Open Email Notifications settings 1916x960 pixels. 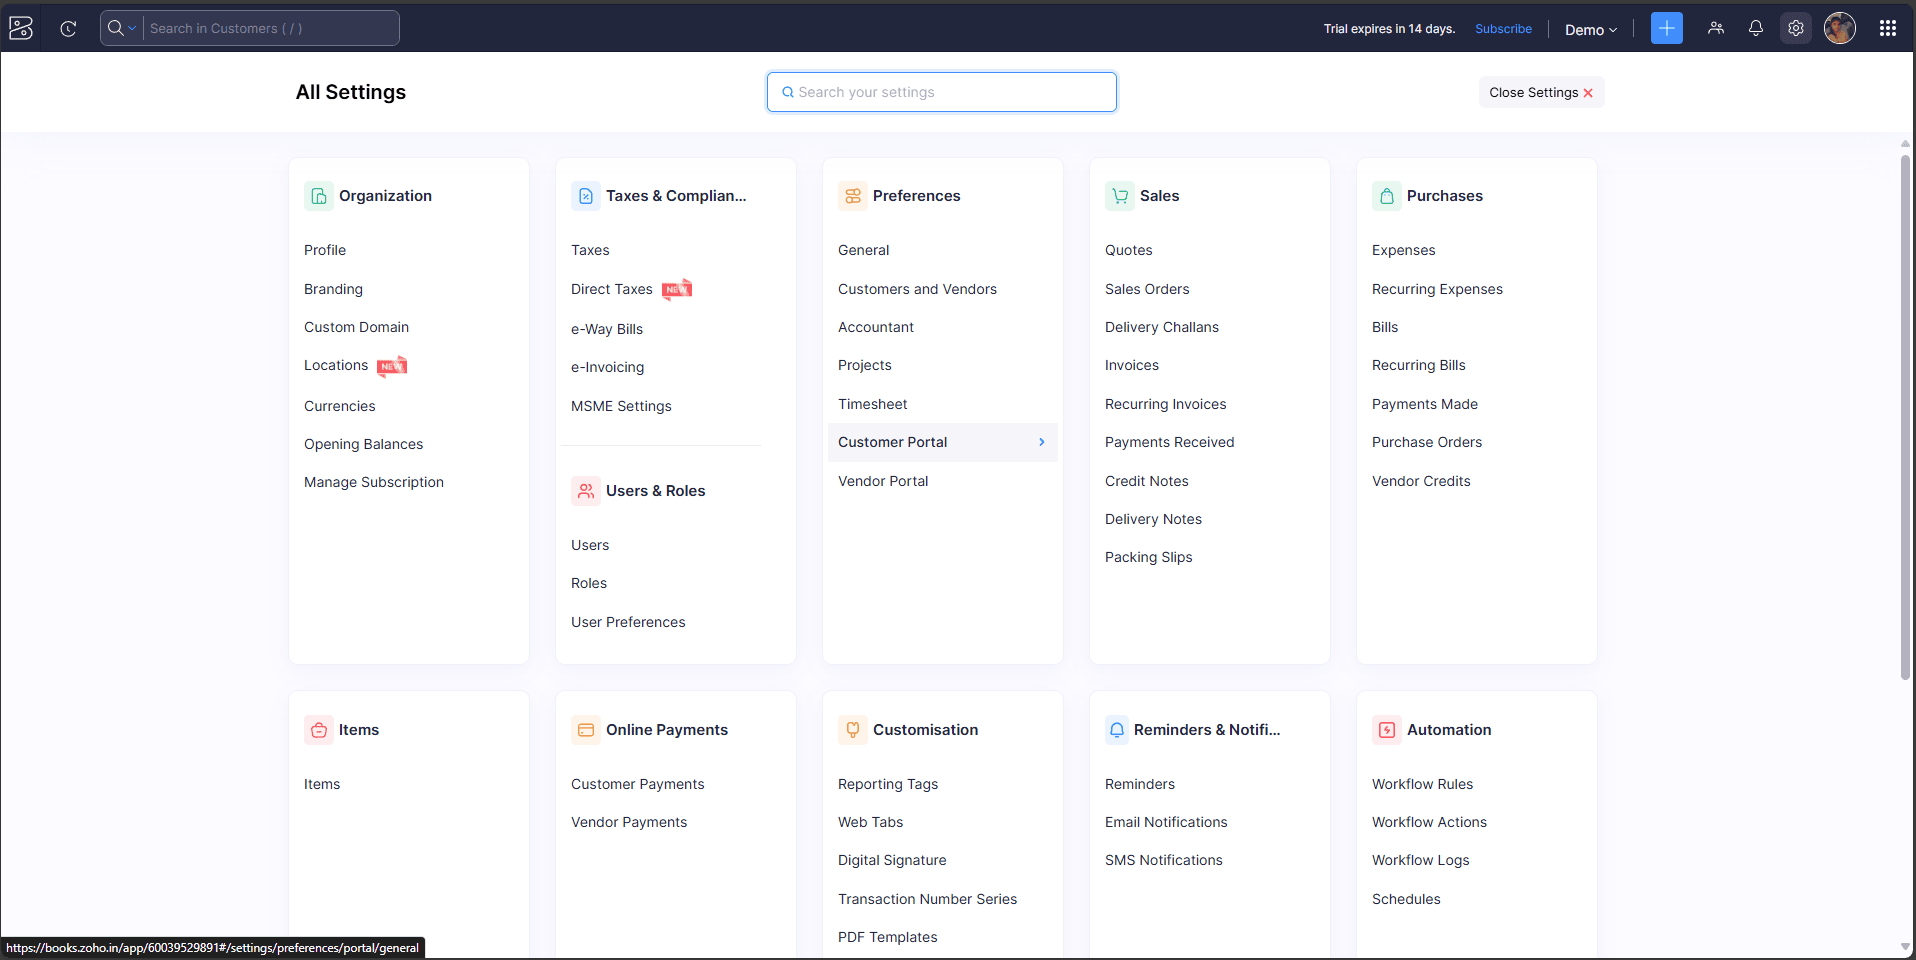1166,822
